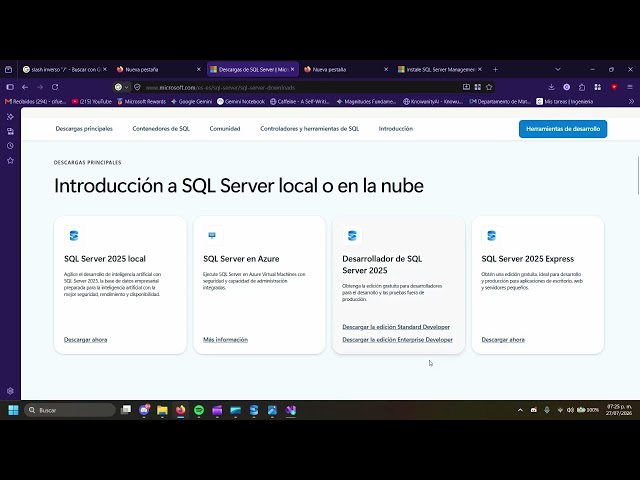Click 'Más información' under SQL Server en Azure
Screen dimensions: 640x480
[225, 340]
